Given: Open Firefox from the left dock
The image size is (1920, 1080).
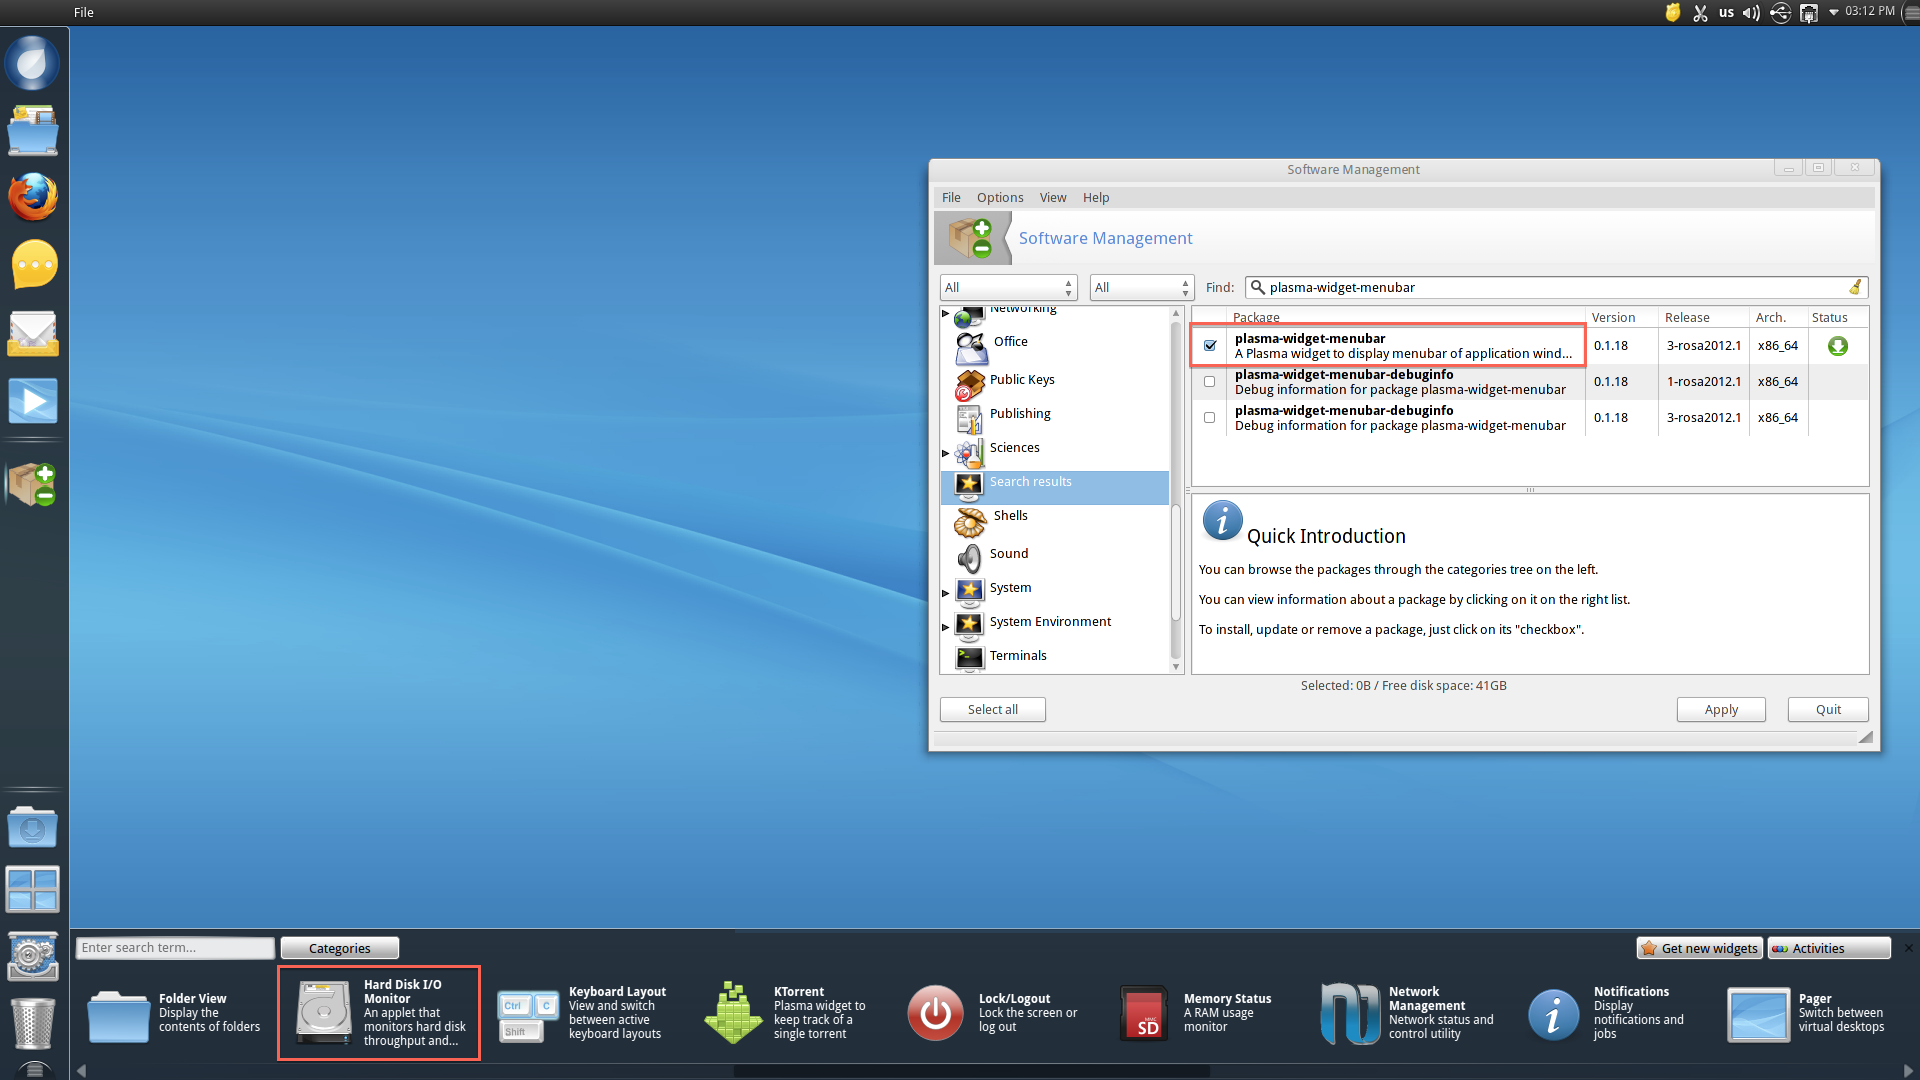Looking at the screenshot, I should (33, 197).
